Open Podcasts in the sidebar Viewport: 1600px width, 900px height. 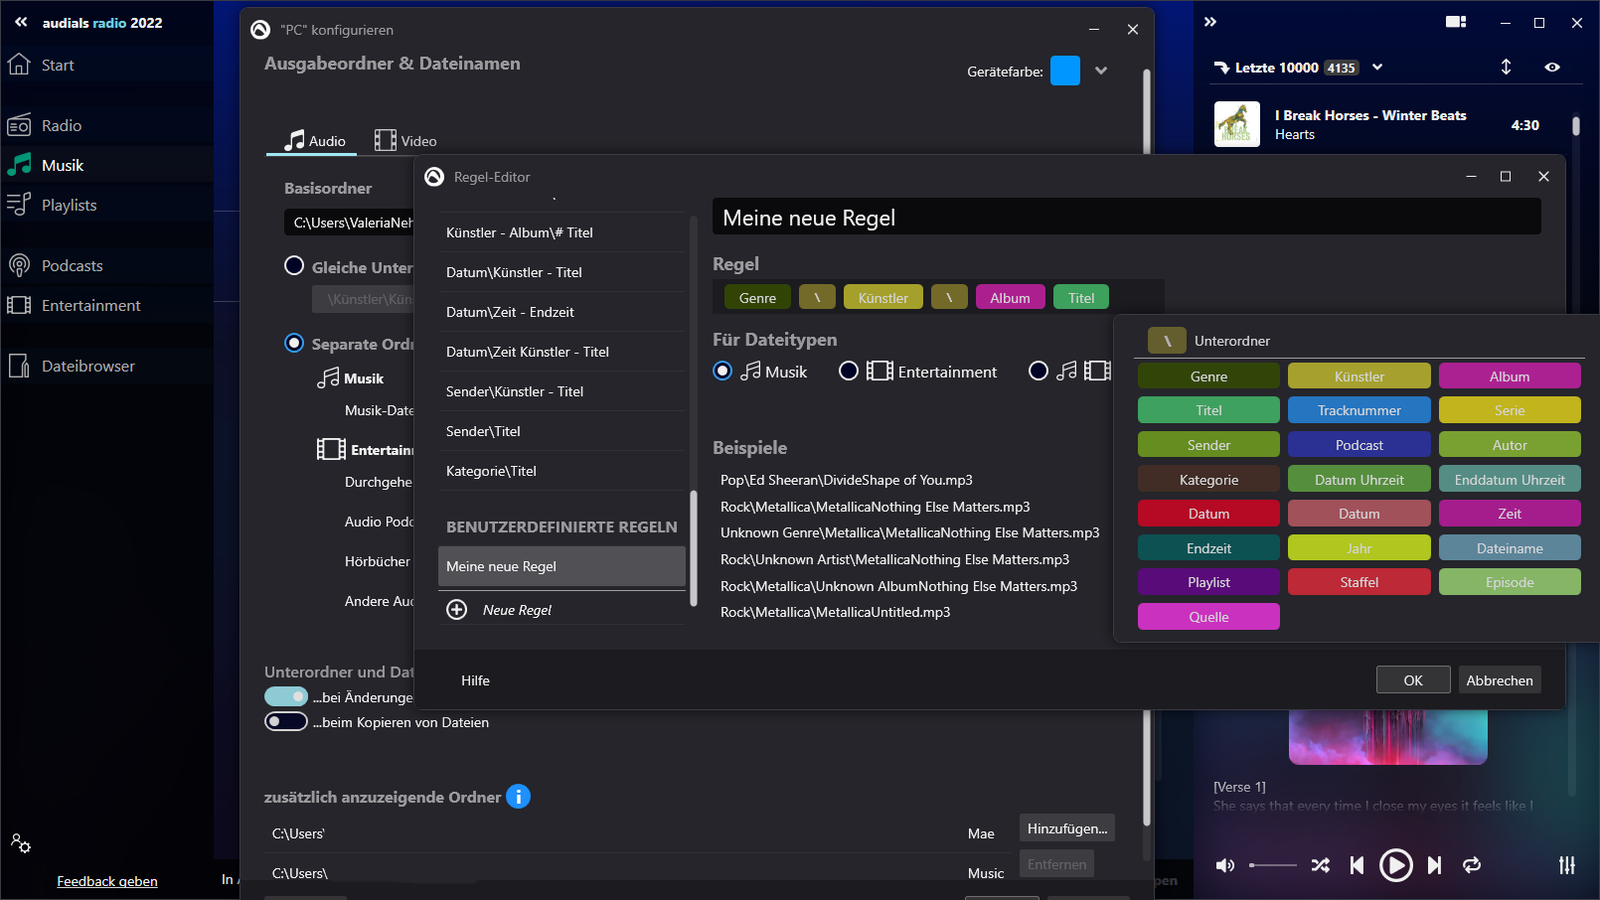(72, 265)
